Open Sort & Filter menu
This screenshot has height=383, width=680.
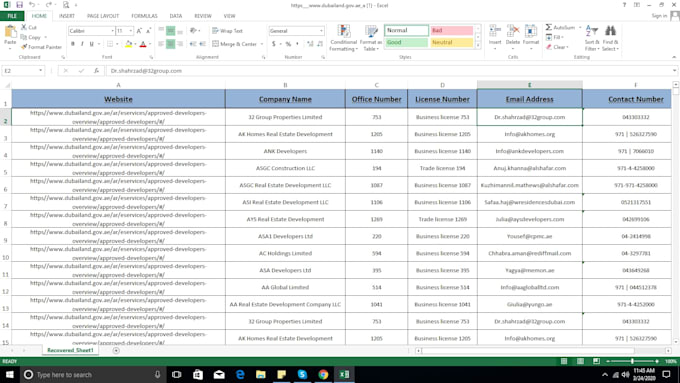pyautogui.click(x=592, y=38)
